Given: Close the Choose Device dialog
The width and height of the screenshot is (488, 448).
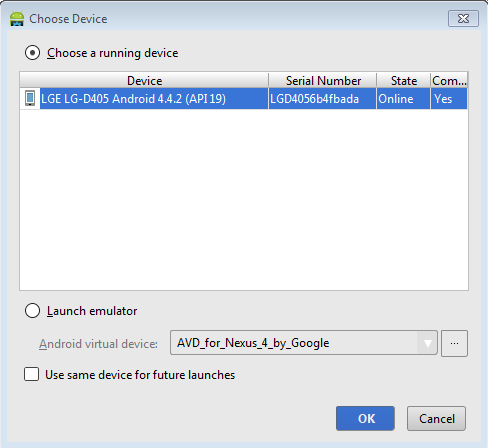Looking at the screenshot, I should click(x=463, y=18).
